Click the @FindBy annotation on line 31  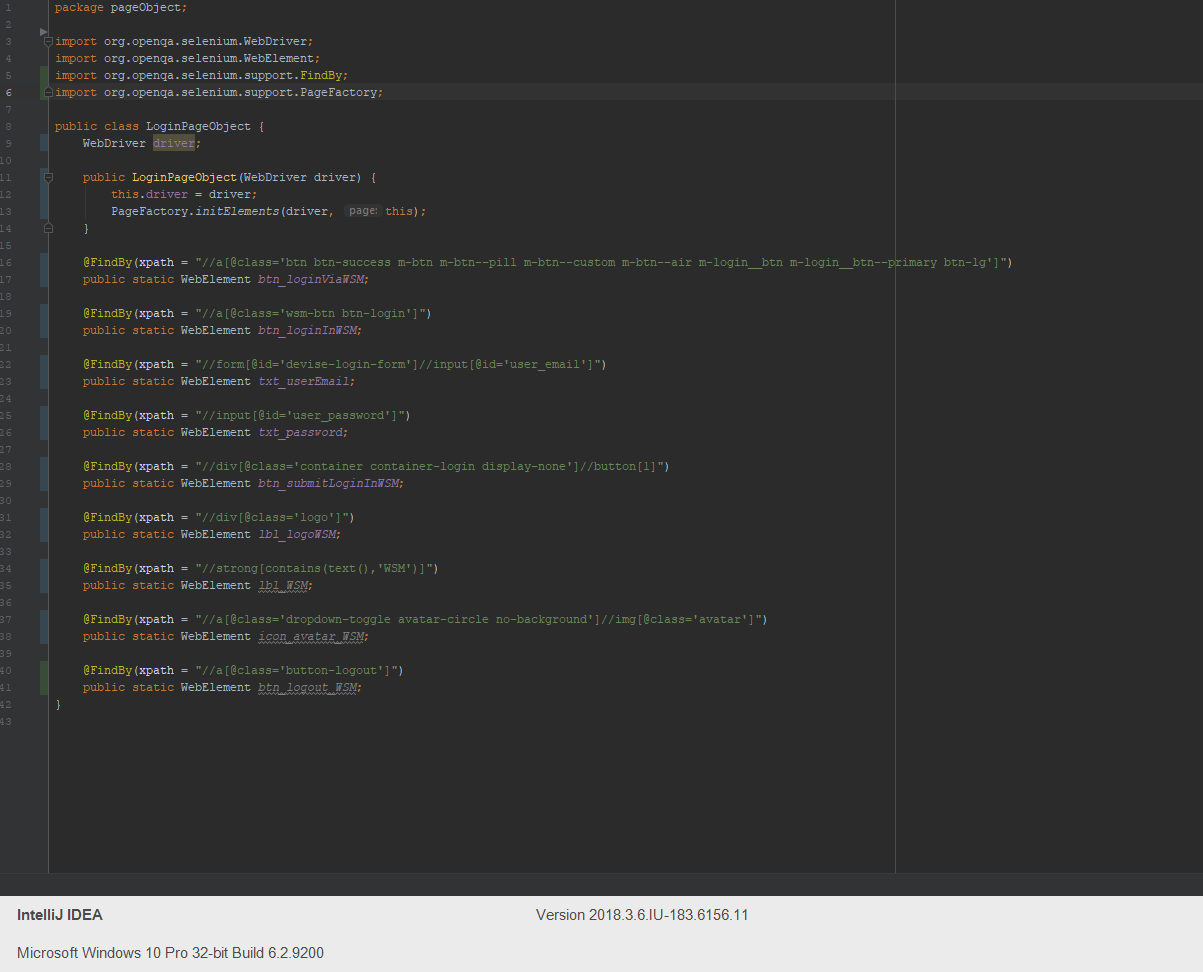108,517
